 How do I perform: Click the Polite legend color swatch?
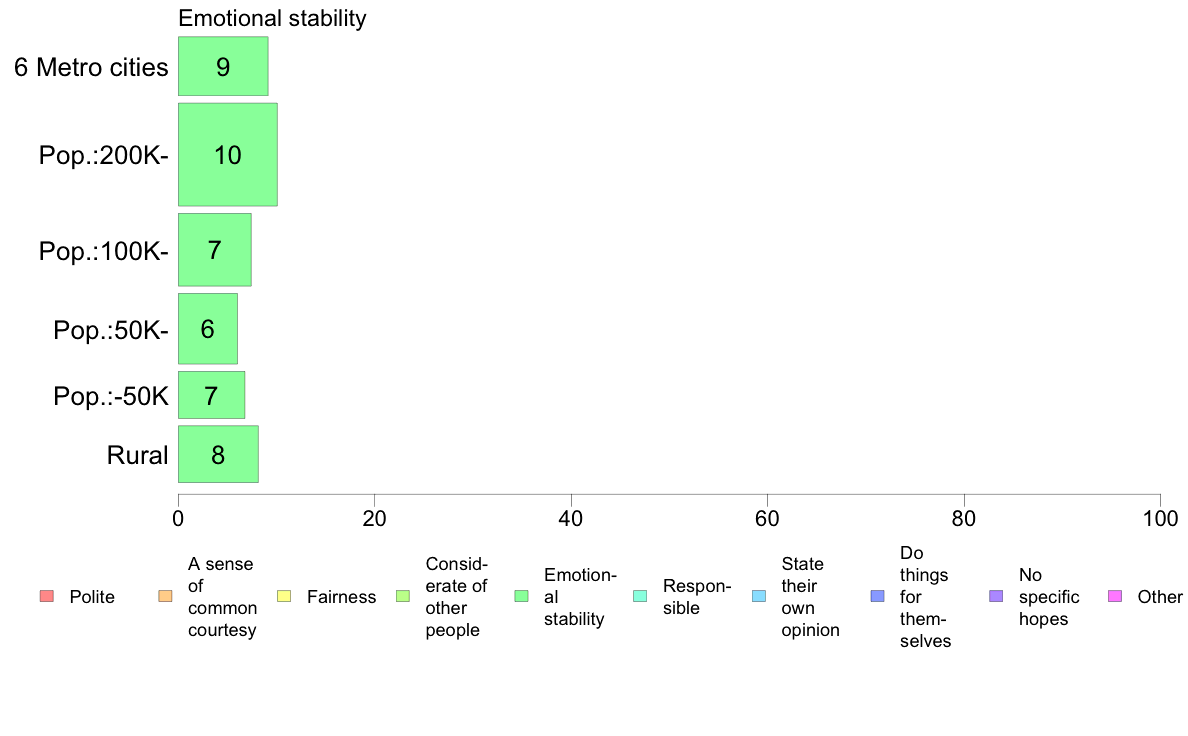46,597
